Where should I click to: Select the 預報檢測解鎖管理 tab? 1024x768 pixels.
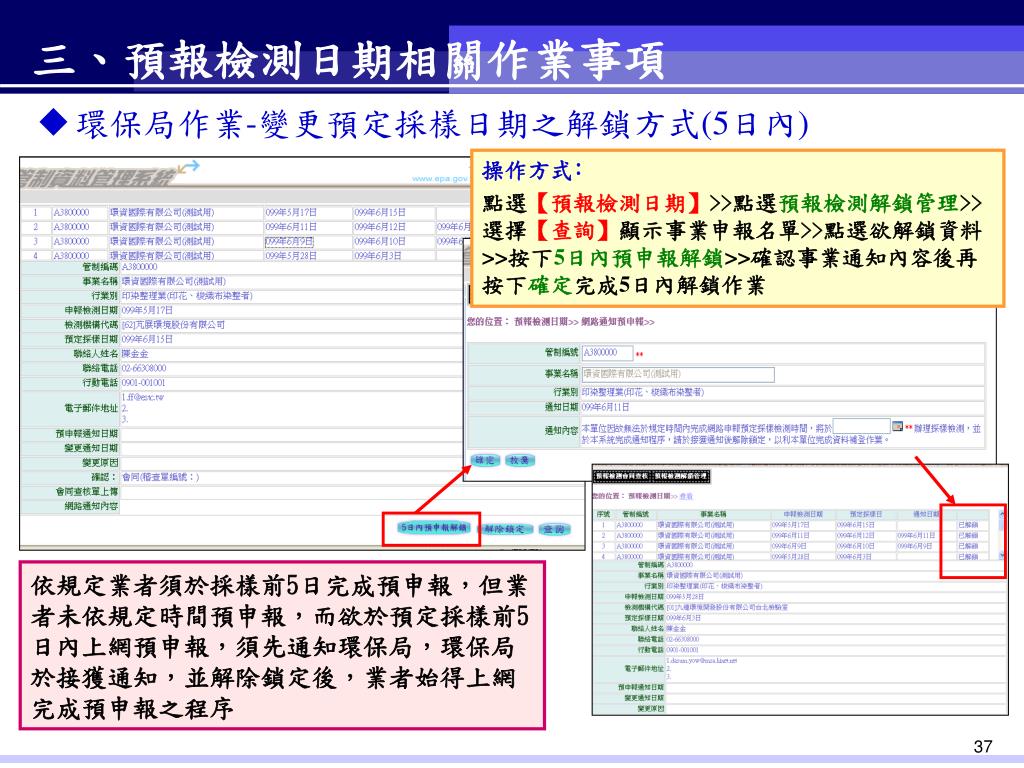coord(681,477)
